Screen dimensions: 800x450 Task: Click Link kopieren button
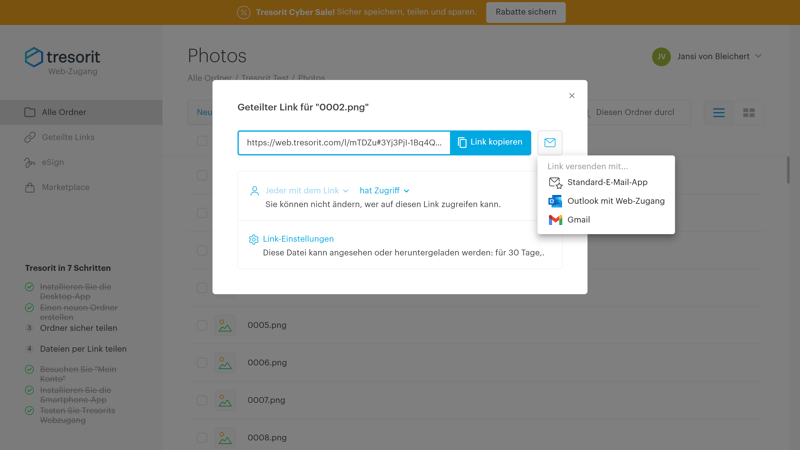pyautogui.click(x=490, y=142)
